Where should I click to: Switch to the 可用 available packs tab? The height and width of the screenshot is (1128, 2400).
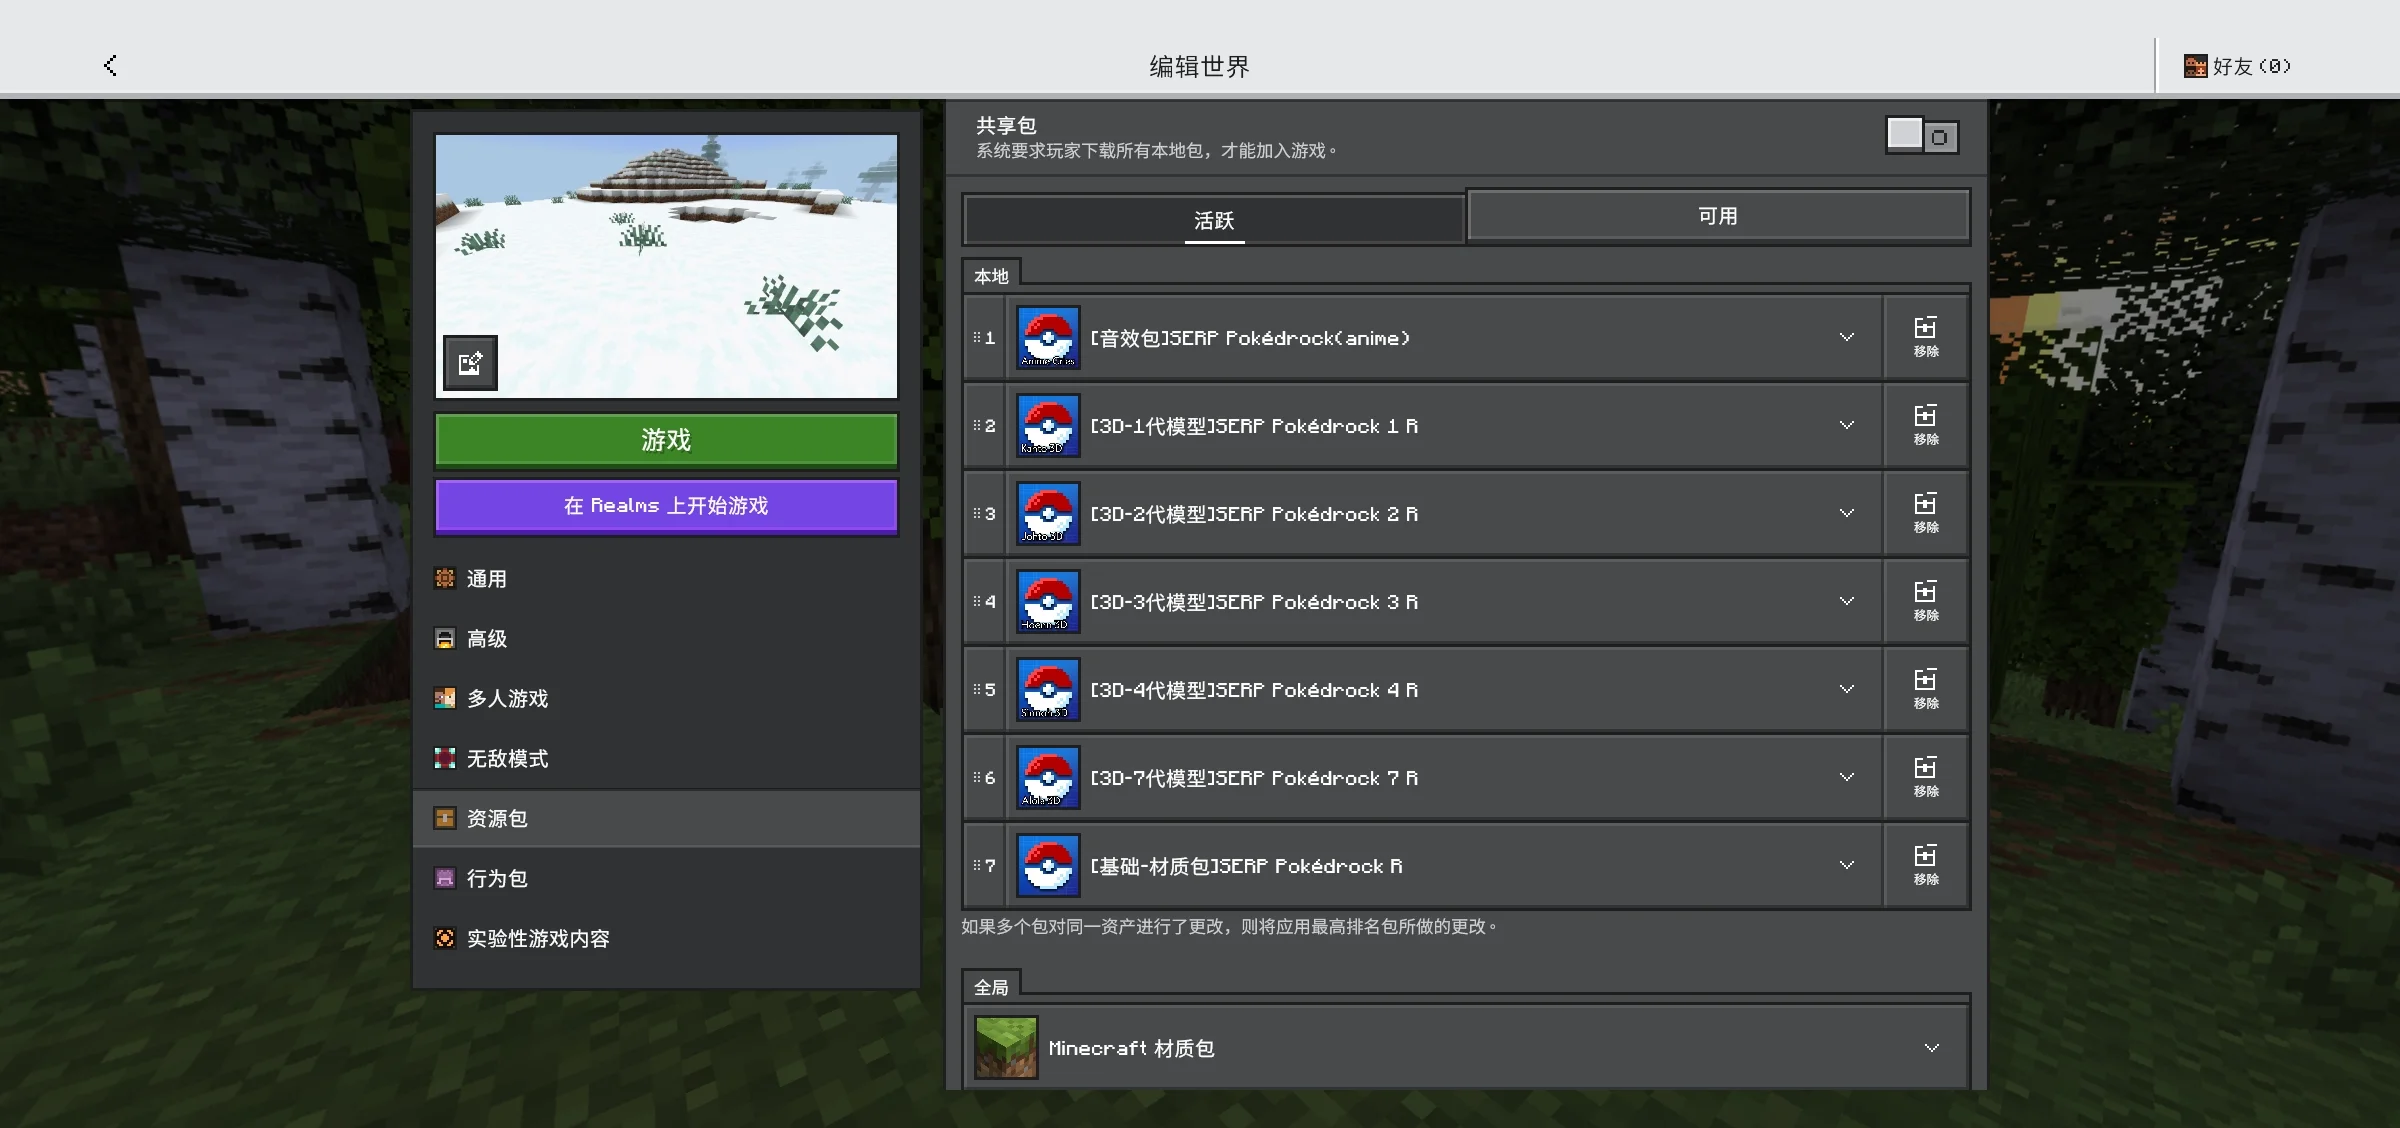pos(1718,216)
